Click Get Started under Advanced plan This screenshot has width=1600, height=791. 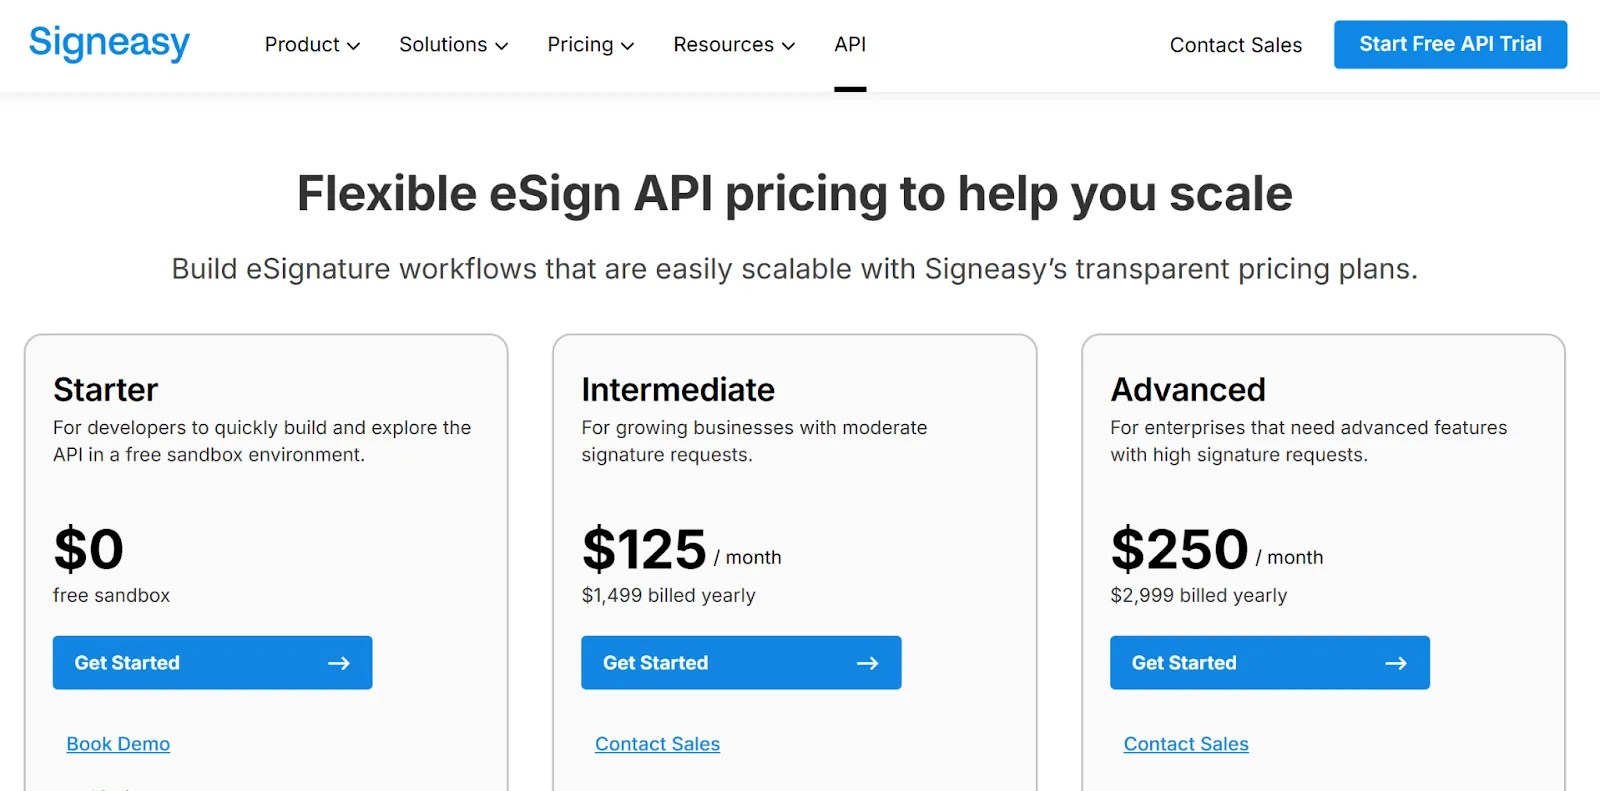(x=1270, y=662)
